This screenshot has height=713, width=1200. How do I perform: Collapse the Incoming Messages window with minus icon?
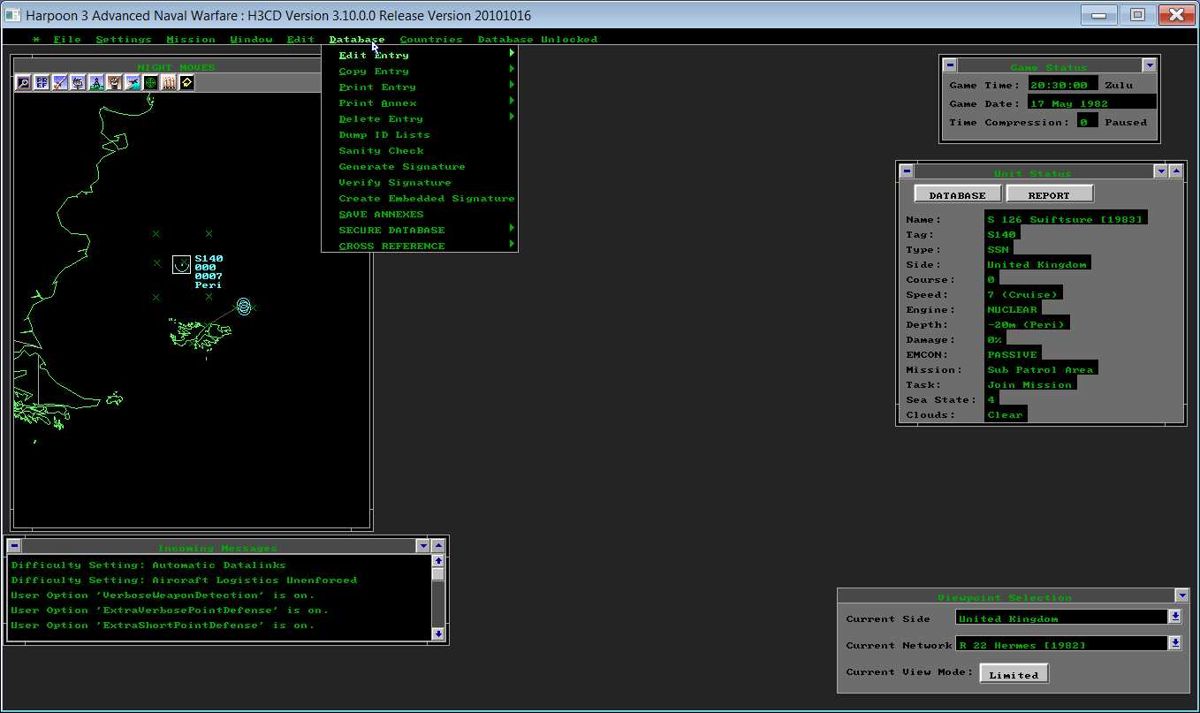point(14,546)
